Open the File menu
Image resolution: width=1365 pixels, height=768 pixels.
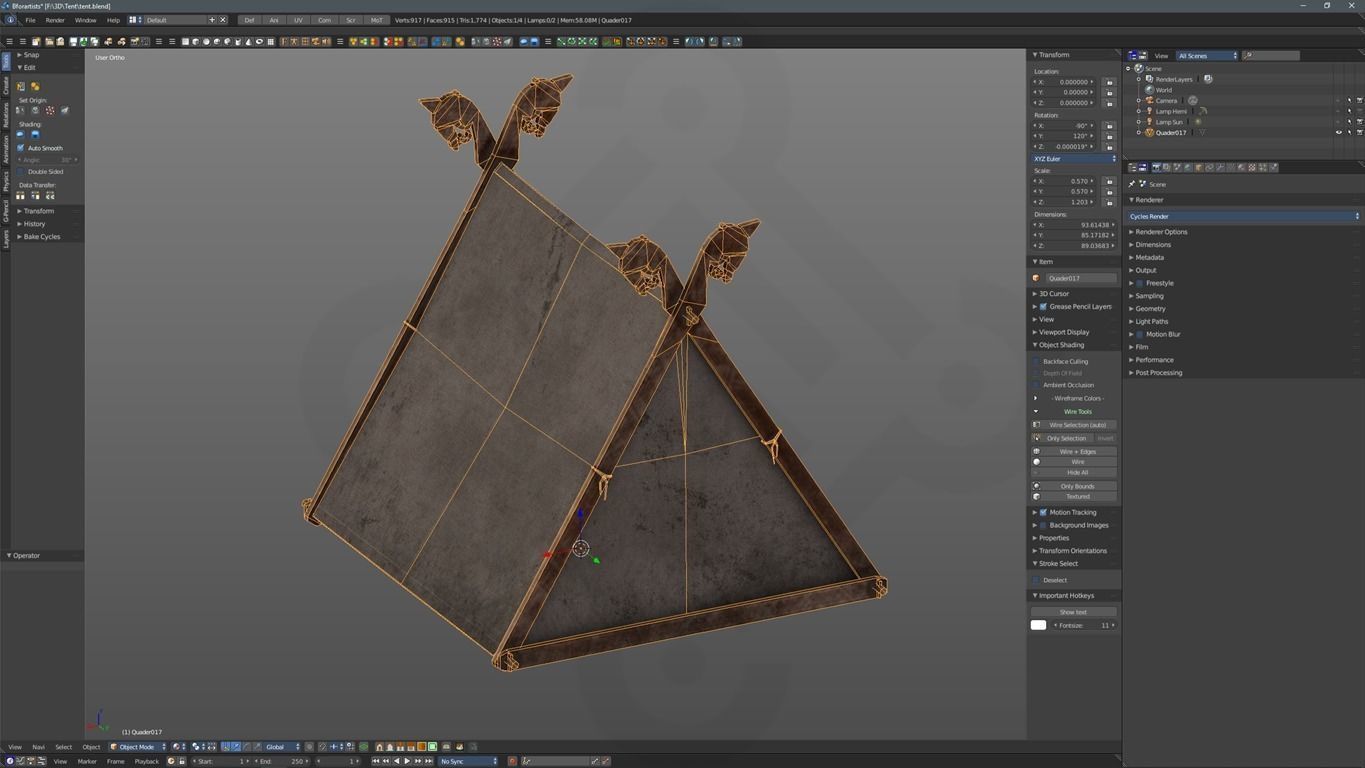(x=30, y=20)
